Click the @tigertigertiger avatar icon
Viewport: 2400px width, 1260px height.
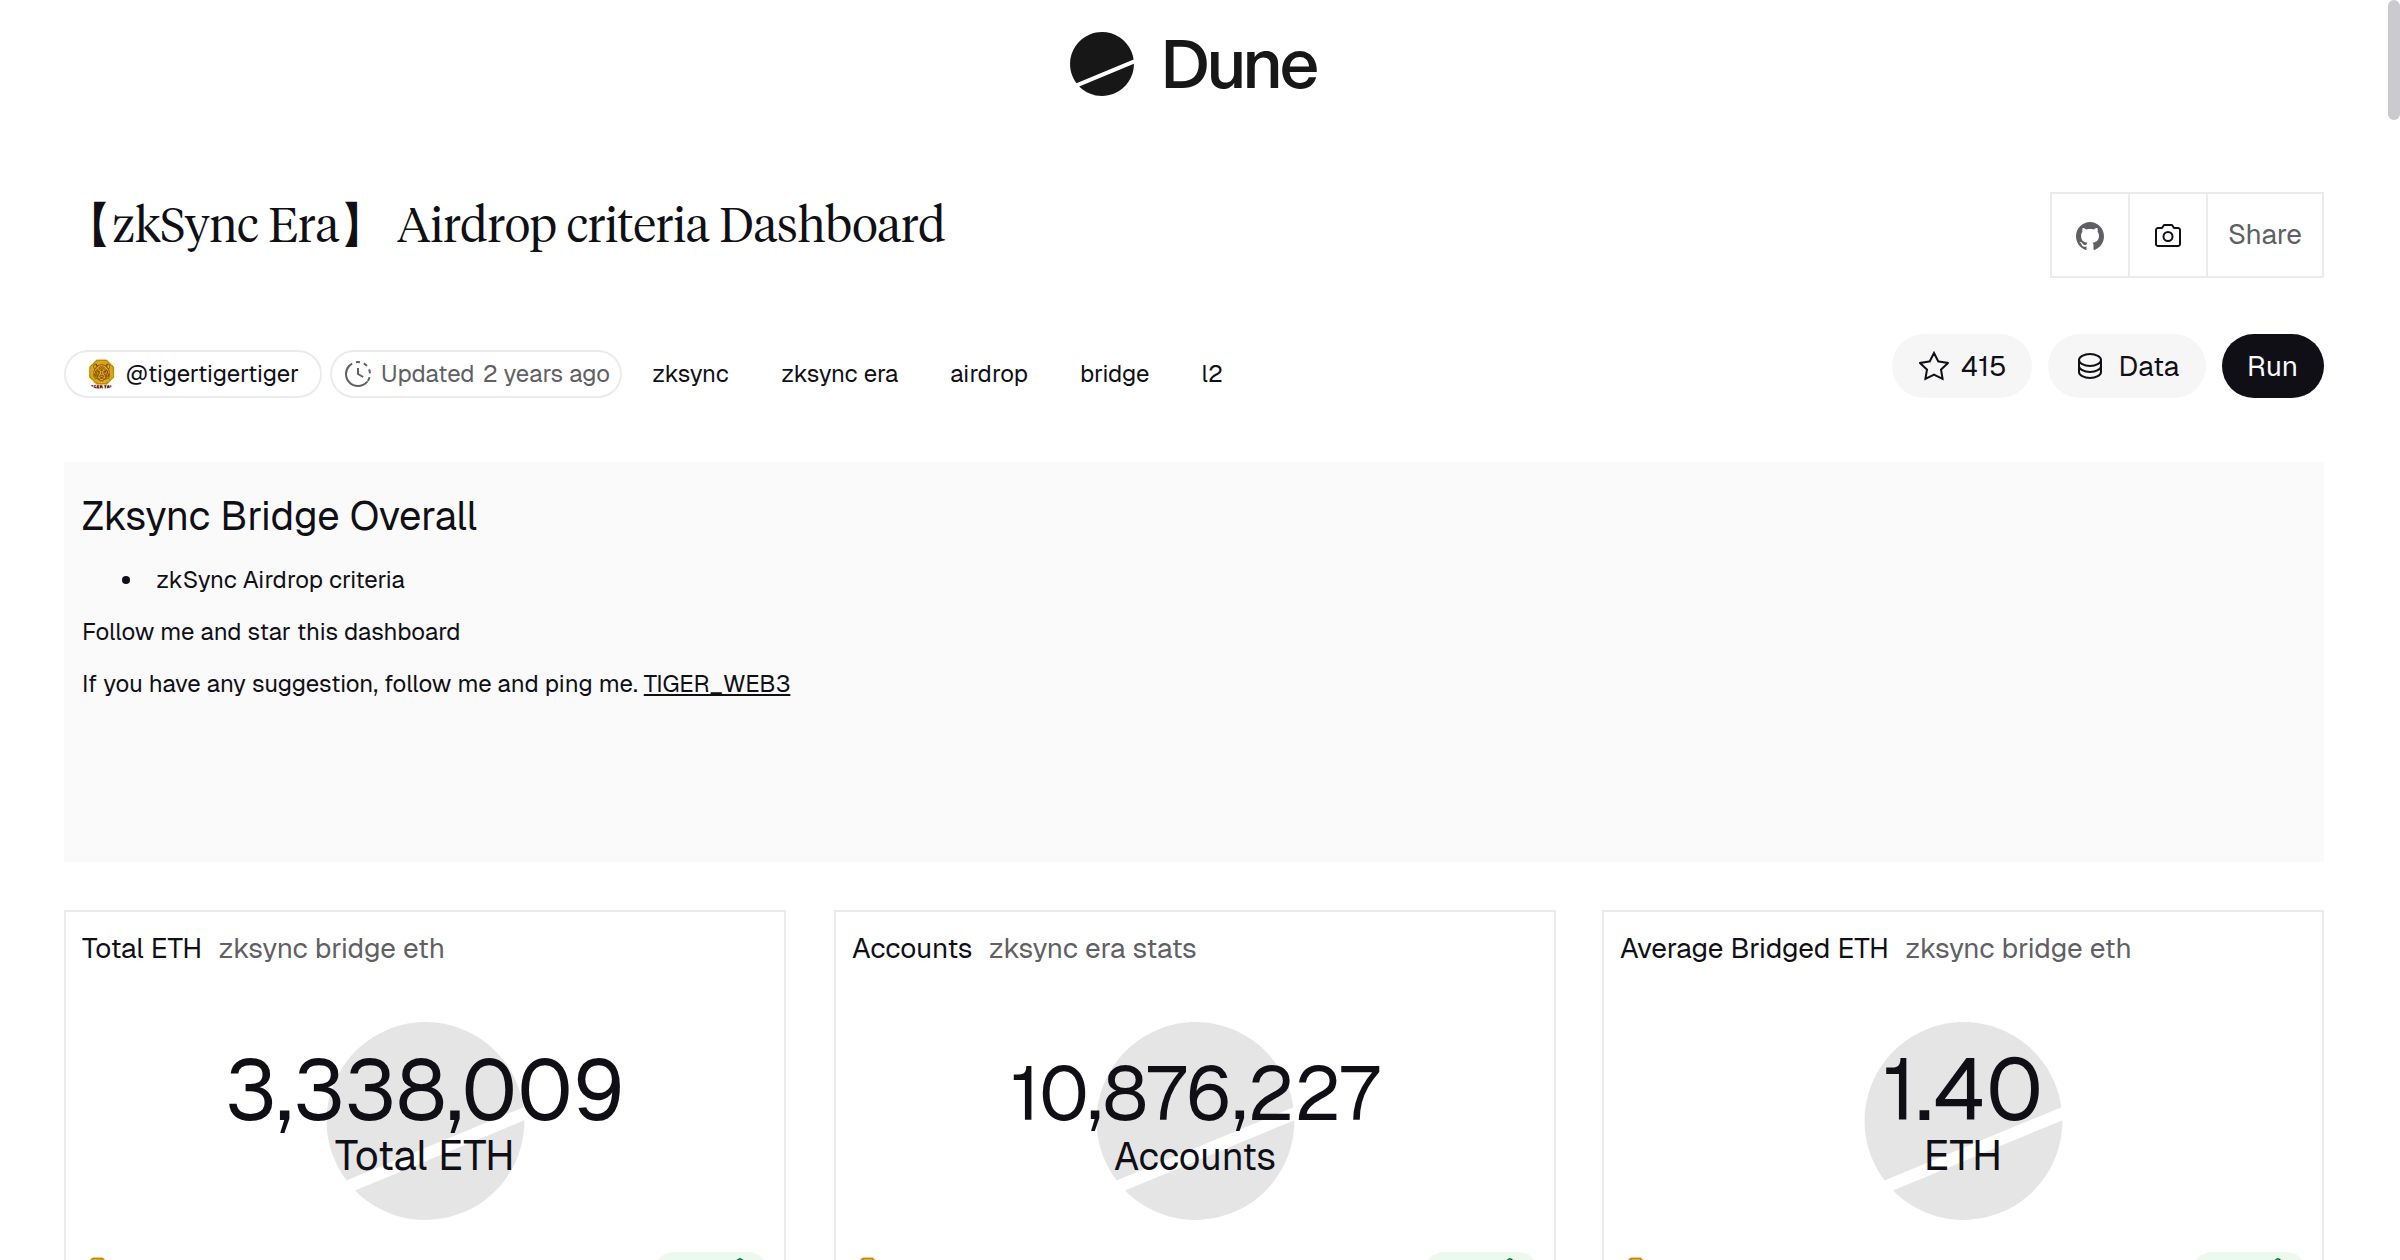[x=101, y=372]
